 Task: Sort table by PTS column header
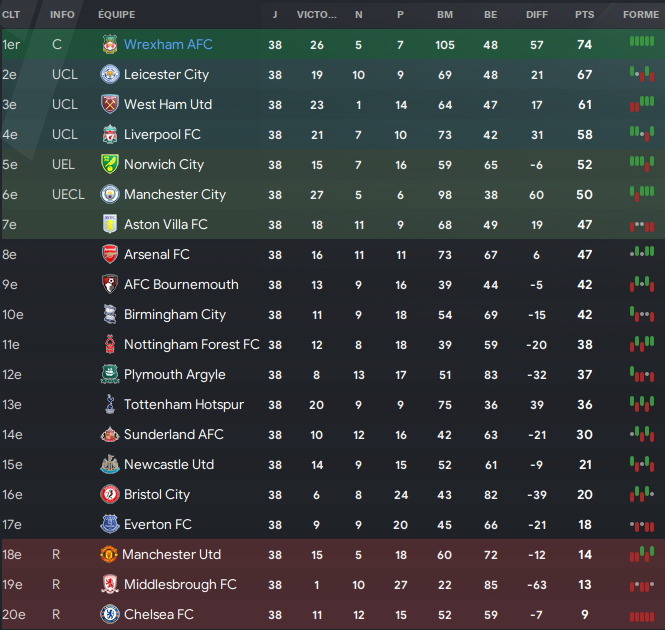pyautogui.click(x=584, y=15)
